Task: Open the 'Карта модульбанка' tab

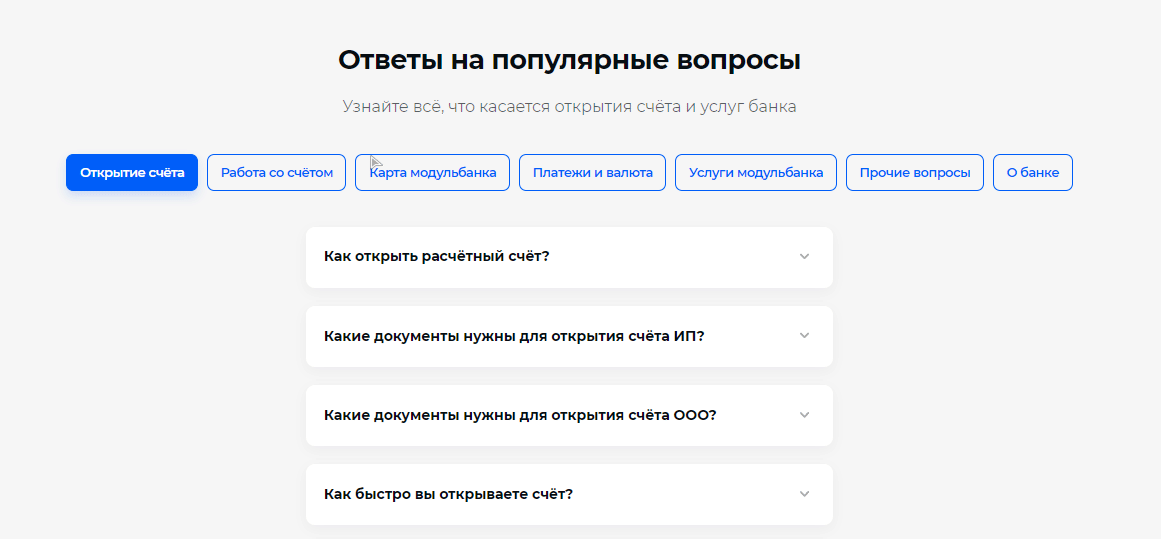Action: [433, 173]
